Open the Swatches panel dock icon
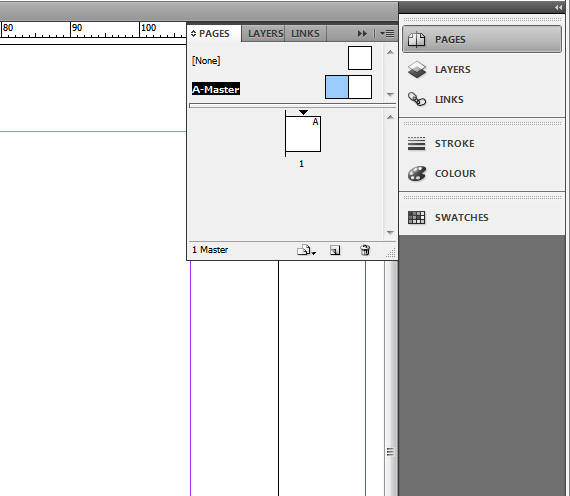Viewport: 570px width, 496px height. tap(482, 217)
